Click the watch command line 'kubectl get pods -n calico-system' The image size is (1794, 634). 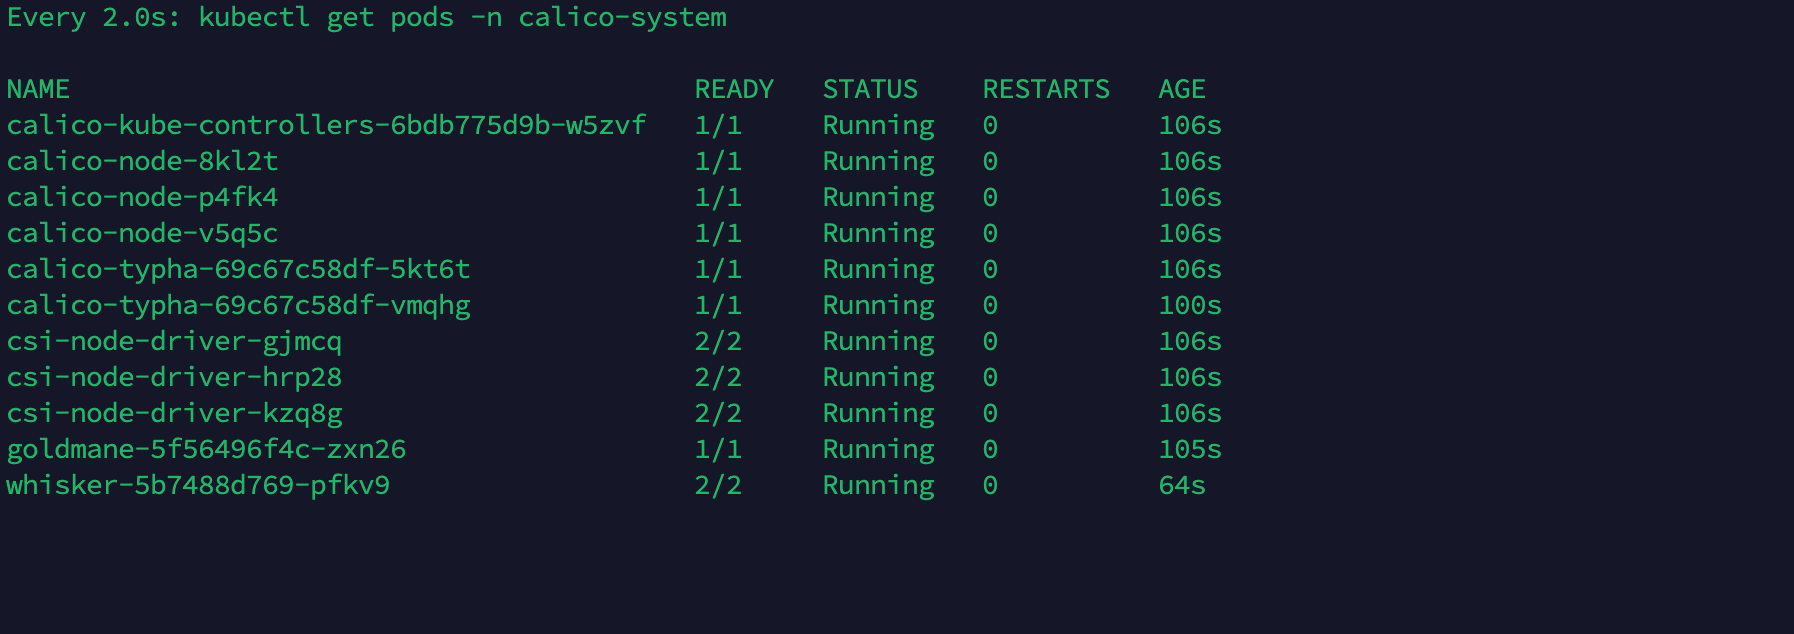[463, 18]
